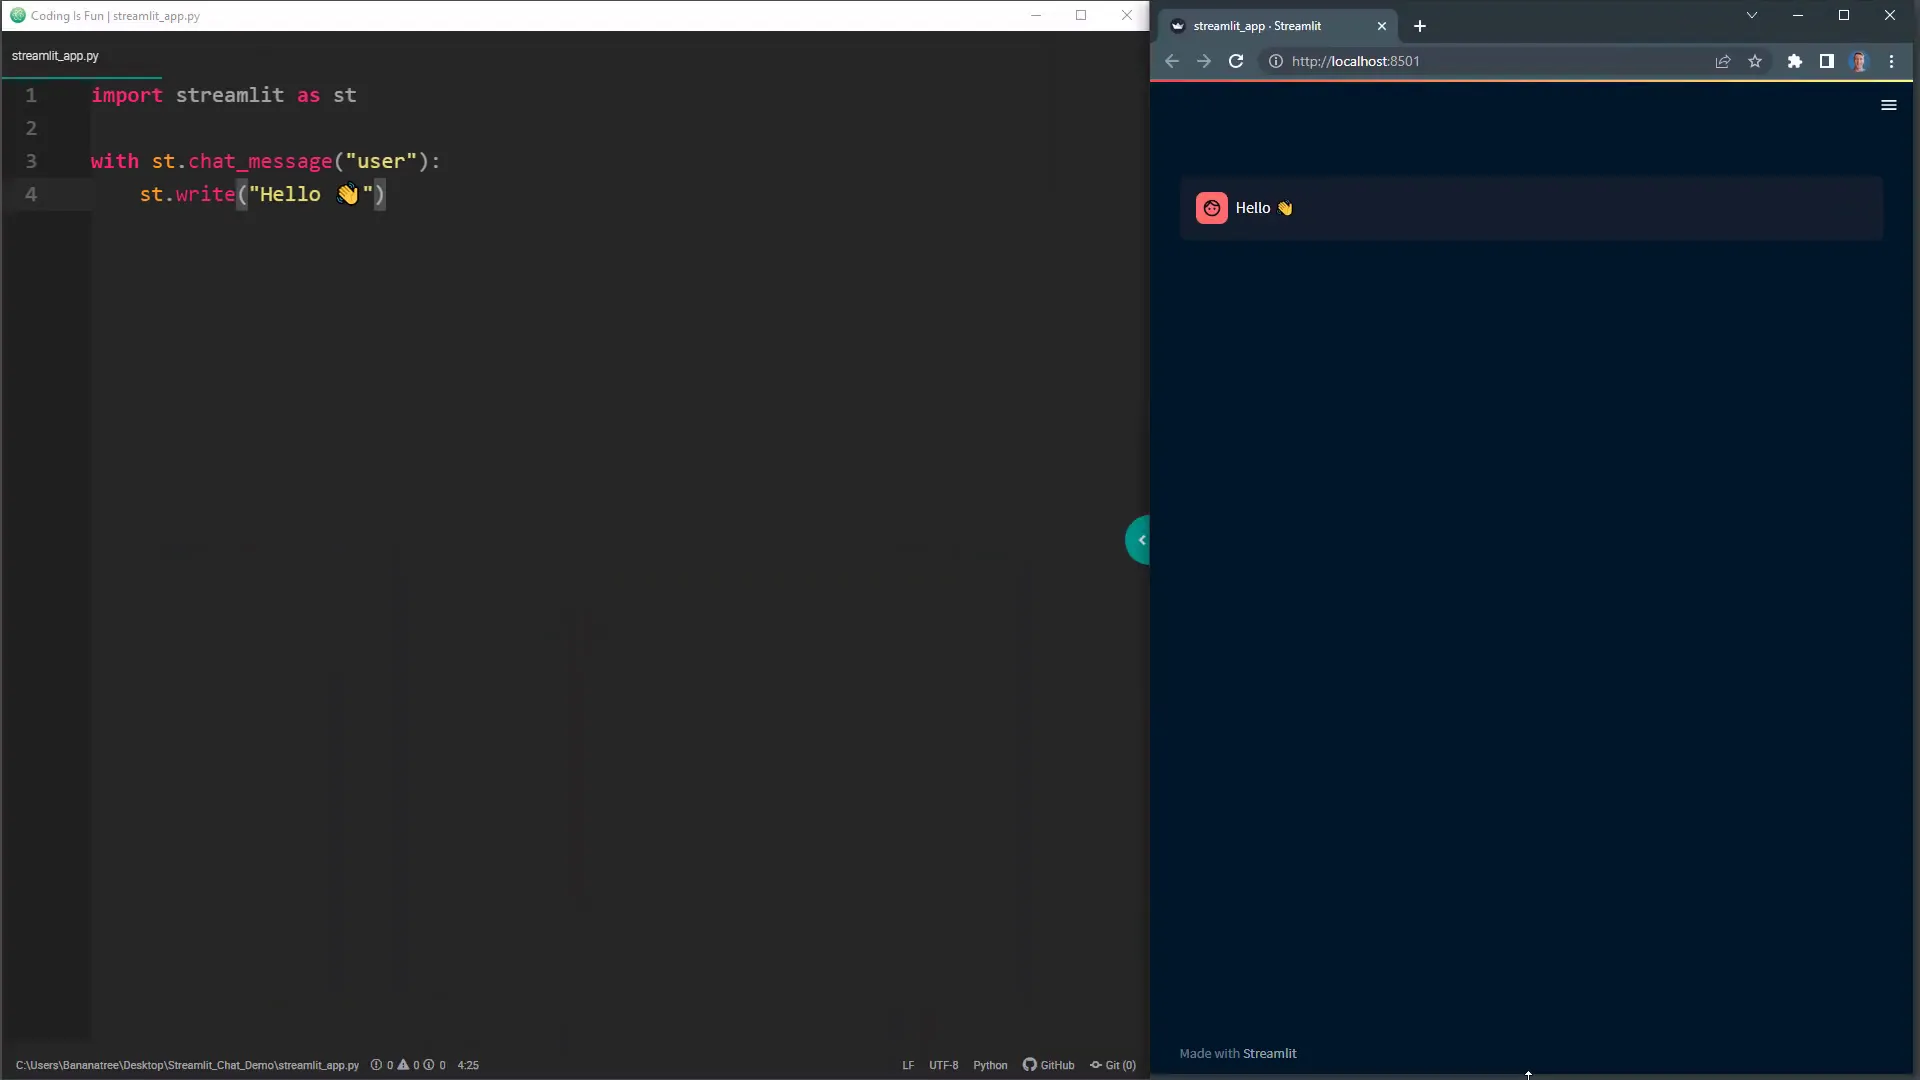The image size is (1920, 1080).
Task: Toggle the bookmark star for the current page
Action: [1756, 61]
